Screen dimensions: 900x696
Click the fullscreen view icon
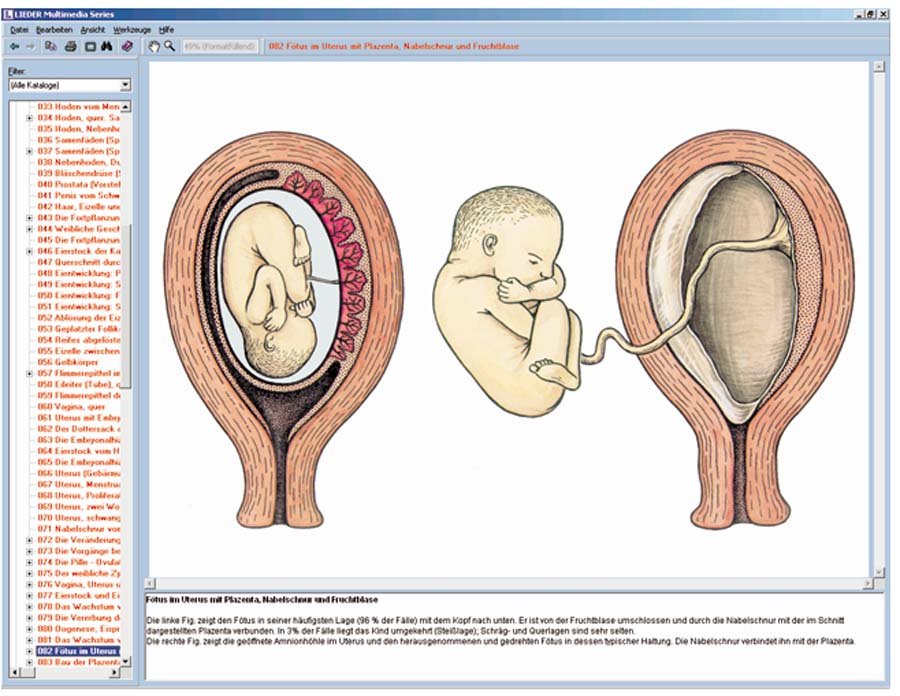[89, 47]
